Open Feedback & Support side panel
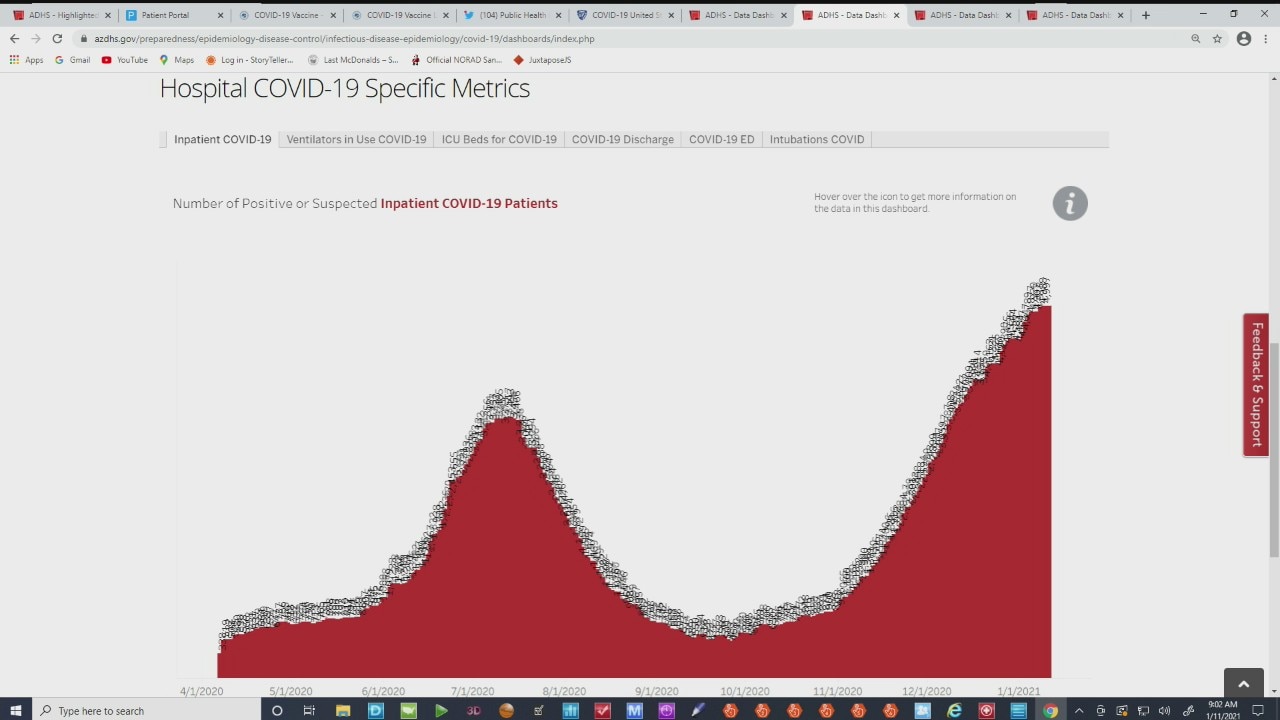This screenshot has height=720, width=1280. pyautogui.click(x=1256, y=385)
